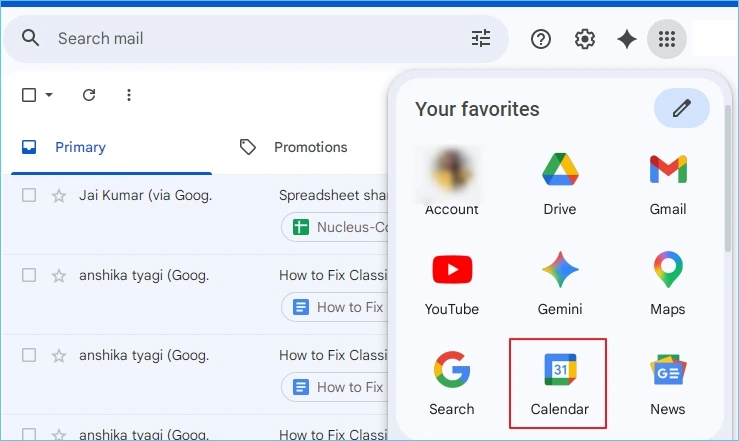This screenshot has height=441, width=739.
Task: Open Gmail from the apps panel
Action: pyautogui.click(x=668, y=184)
